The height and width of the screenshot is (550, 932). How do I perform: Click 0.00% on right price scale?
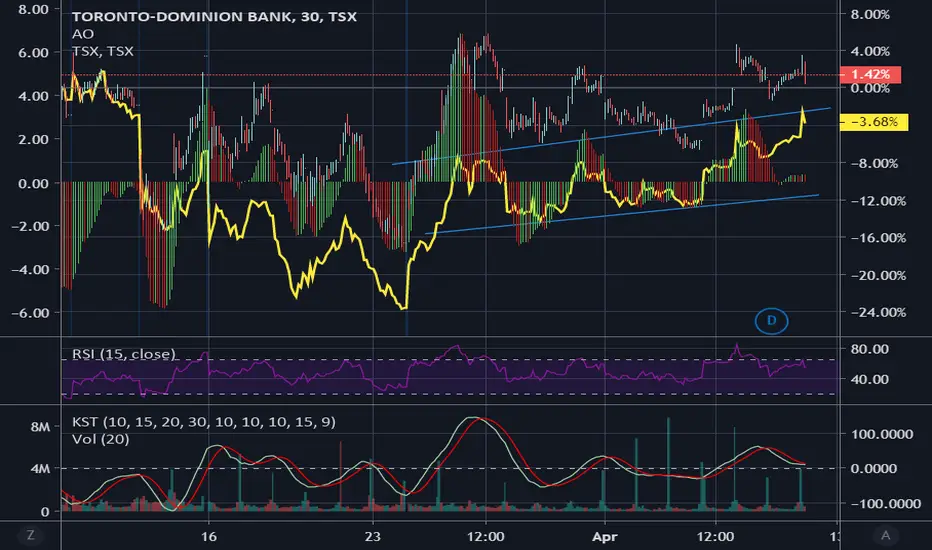(x=870, y=89)
